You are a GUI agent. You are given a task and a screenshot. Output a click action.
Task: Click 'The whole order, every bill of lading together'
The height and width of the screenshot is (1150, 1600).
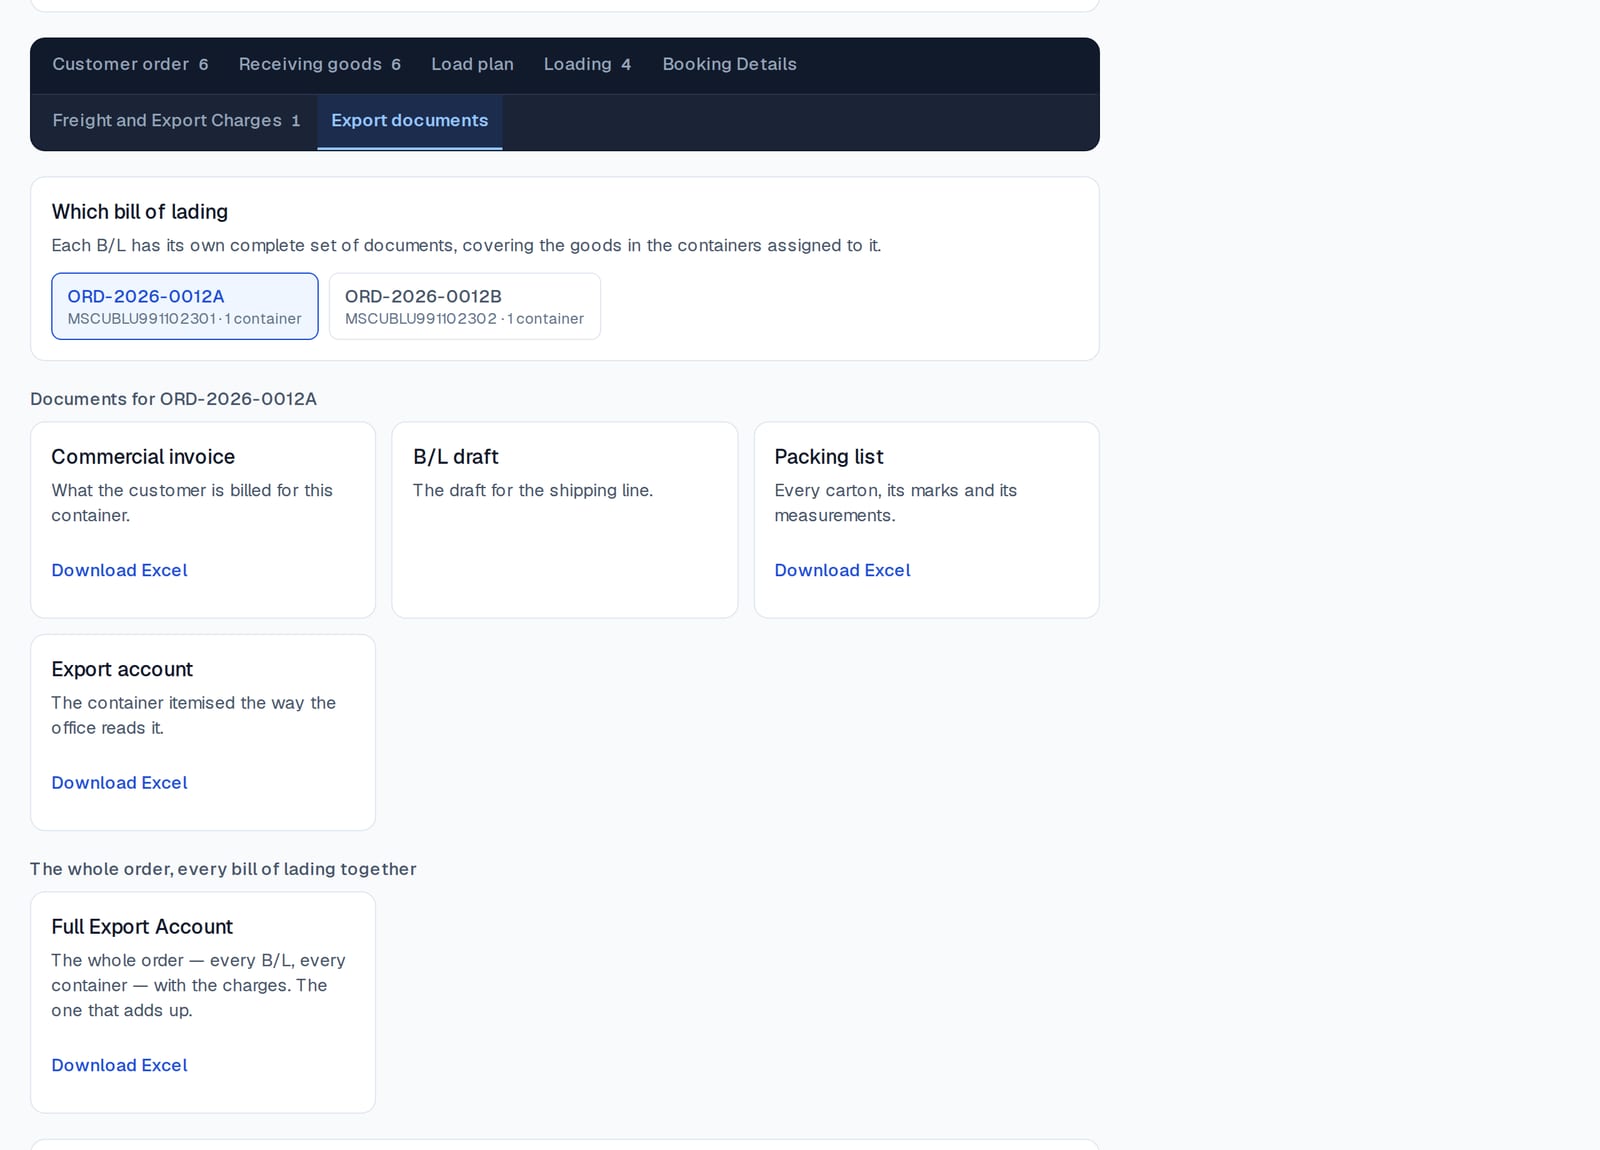223,869
